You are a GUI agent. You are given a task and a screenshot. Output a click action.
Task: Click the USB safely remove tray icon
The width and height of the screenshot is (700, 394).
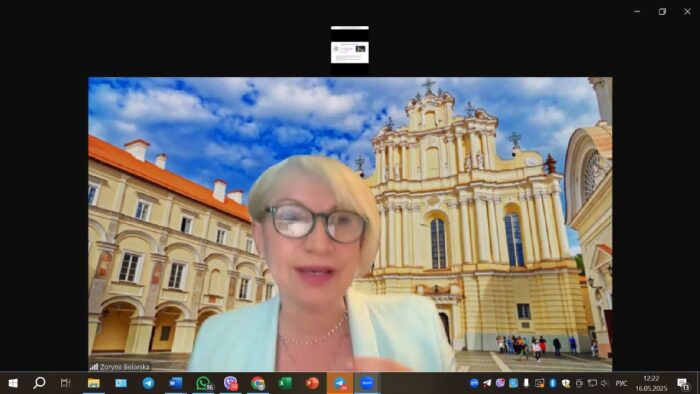(x=526, y=383)
